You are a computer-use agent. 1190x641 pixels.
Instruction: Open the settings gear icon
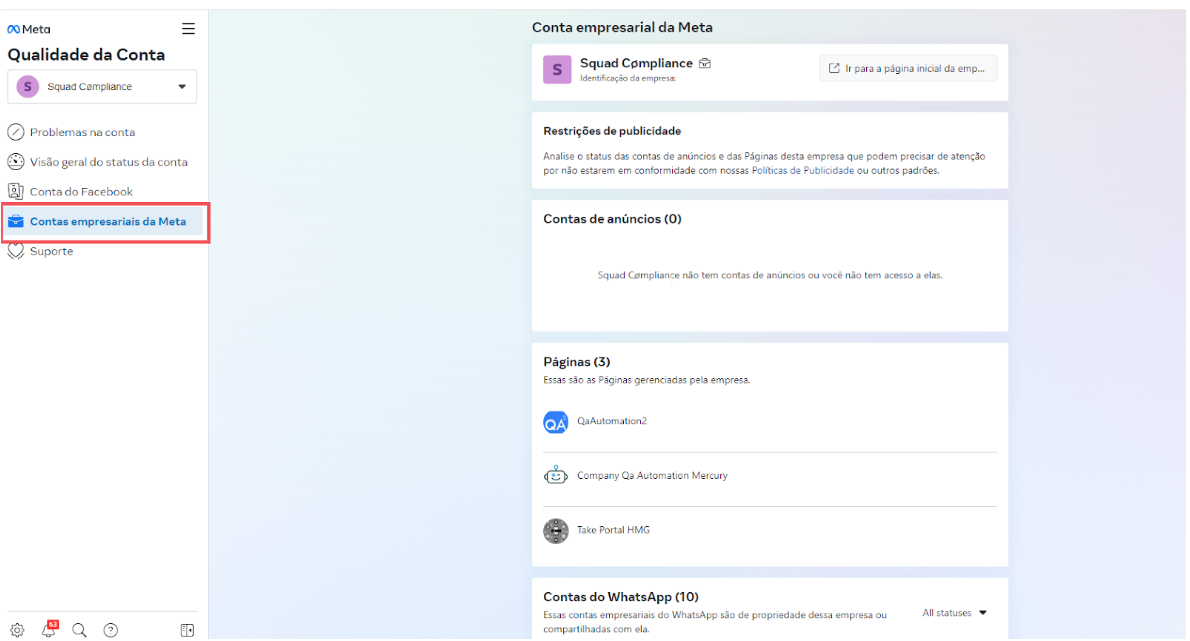[17, 630]
